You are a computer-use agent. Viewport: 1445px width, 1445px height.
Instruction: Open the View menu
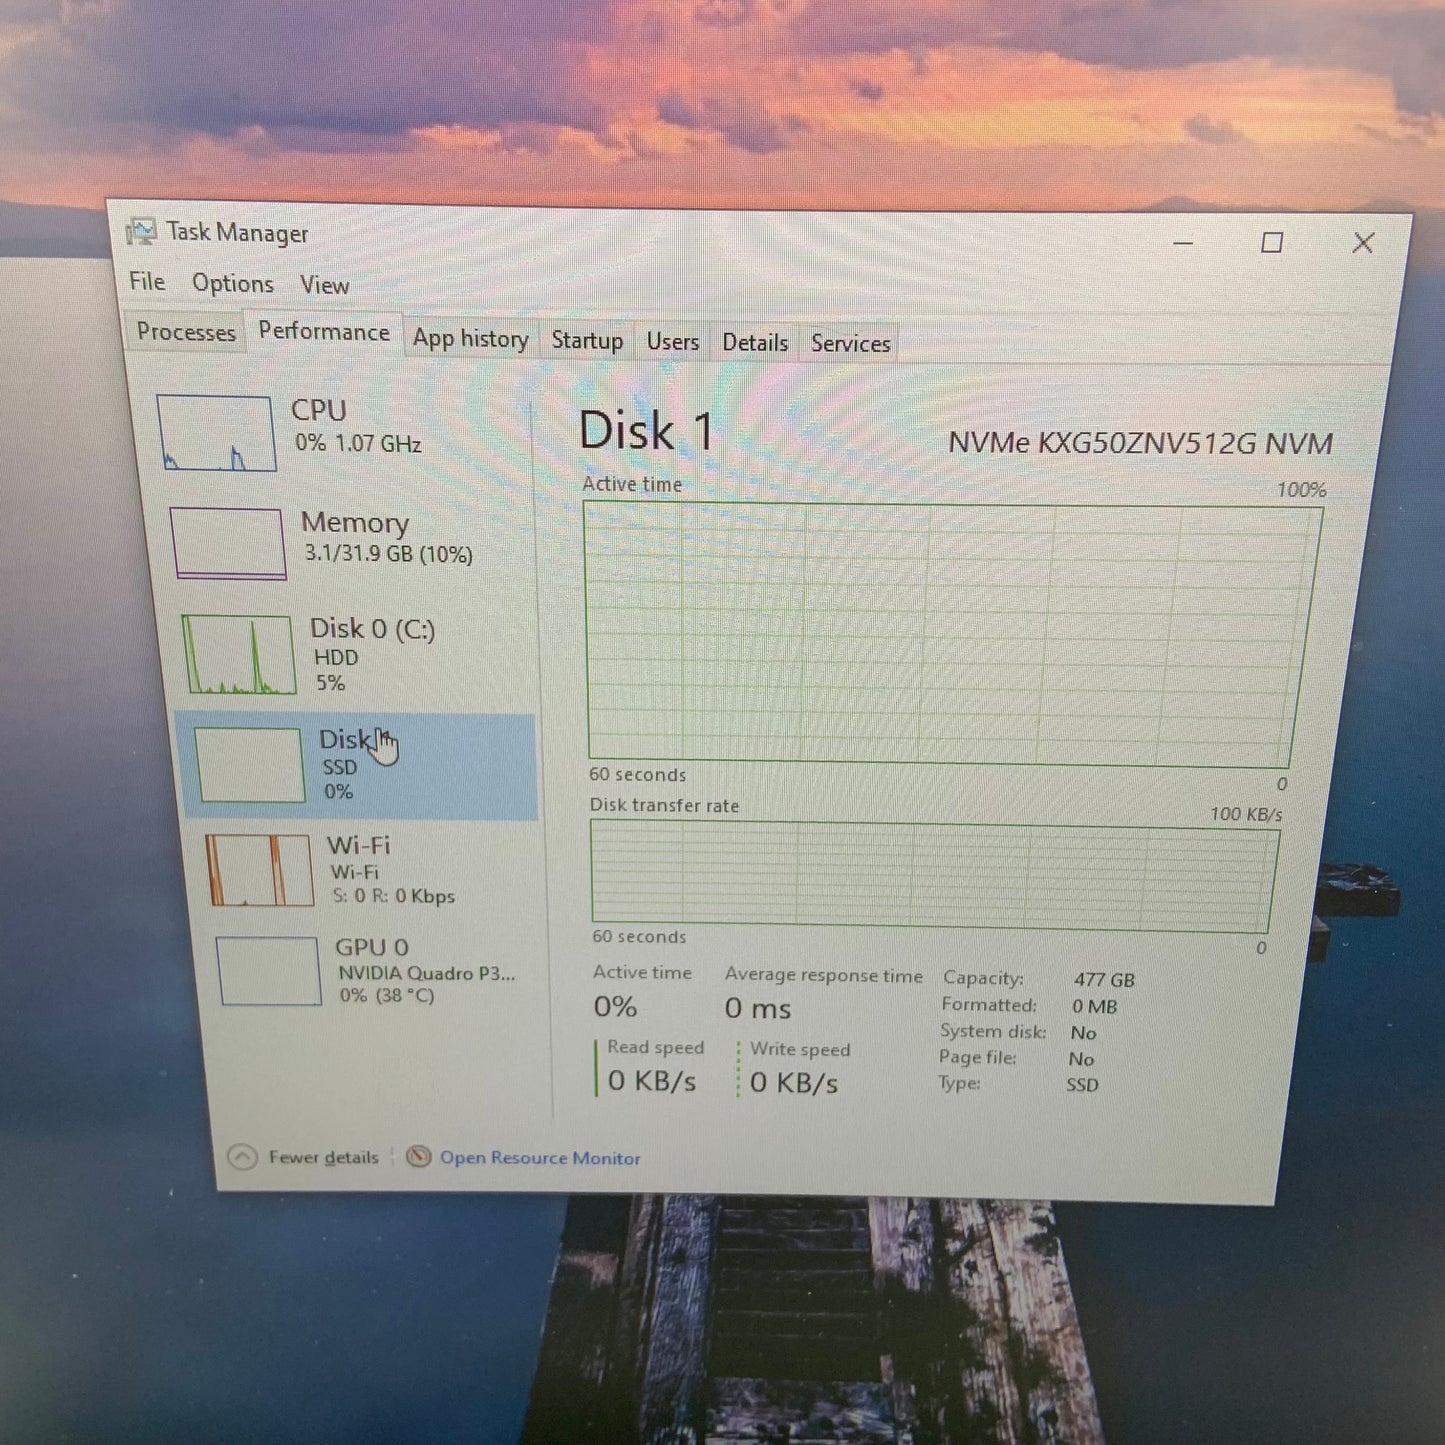click(324, 285)
